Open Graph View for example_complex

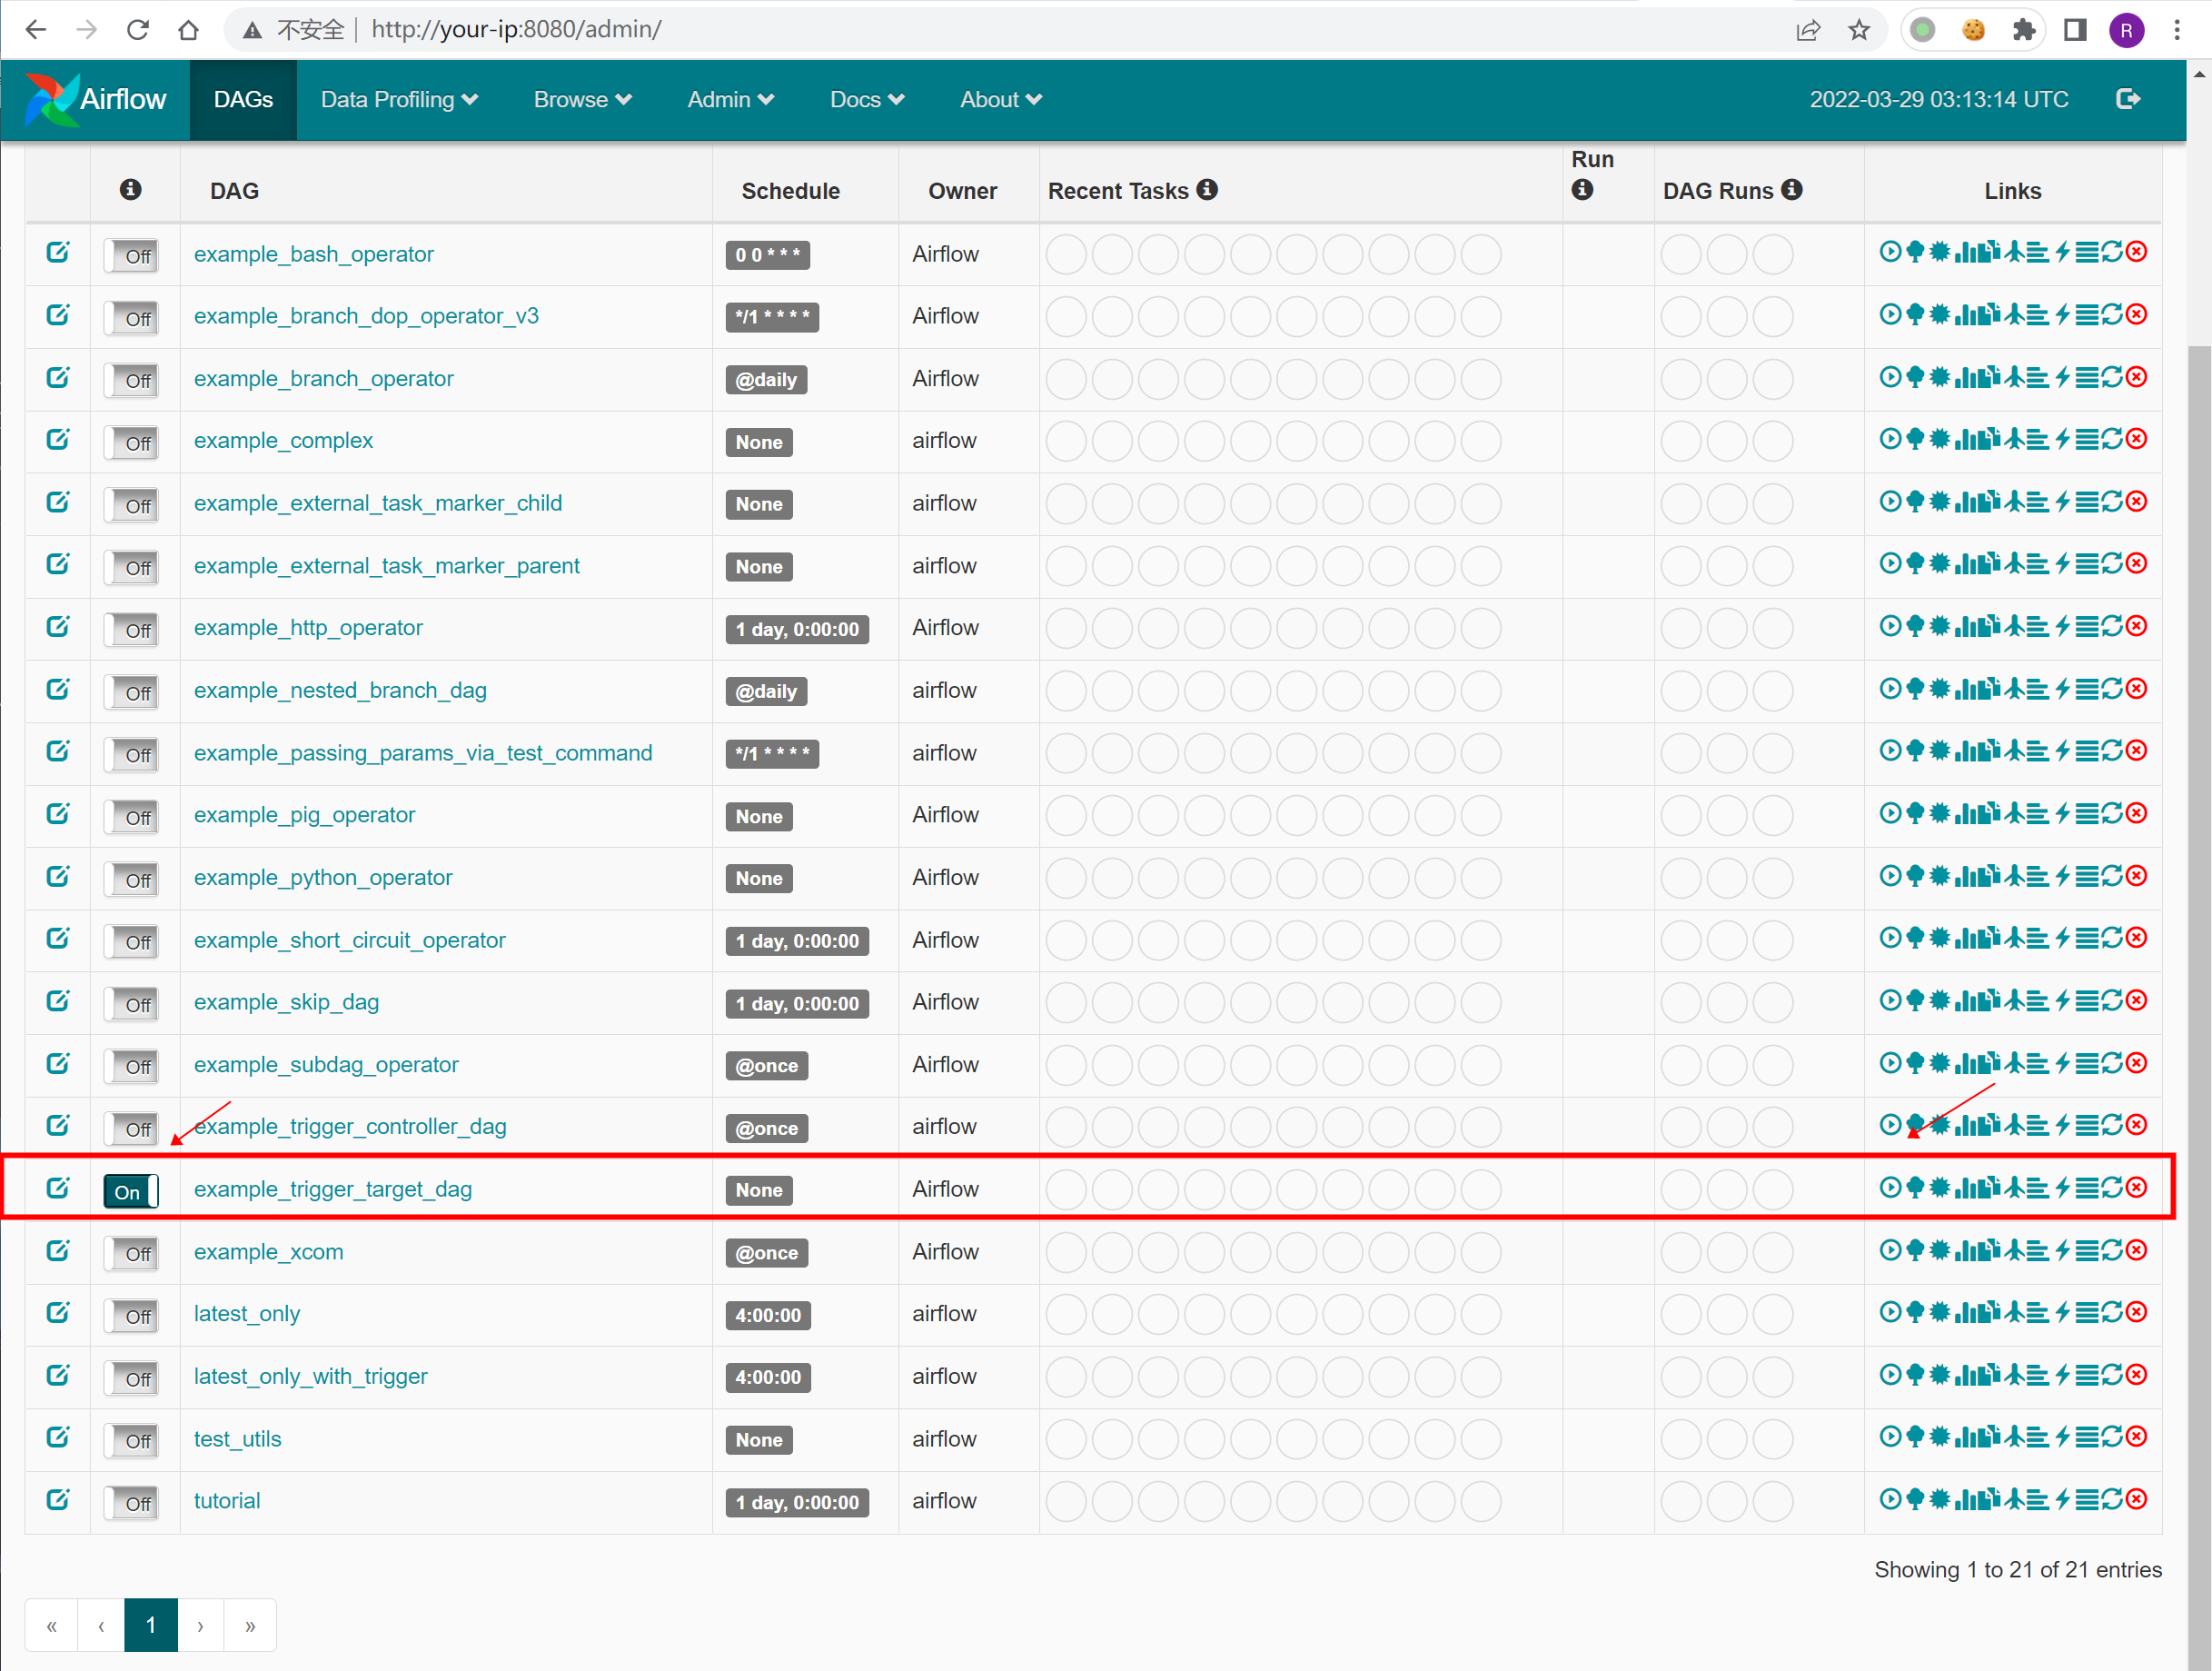point(1939,439)
